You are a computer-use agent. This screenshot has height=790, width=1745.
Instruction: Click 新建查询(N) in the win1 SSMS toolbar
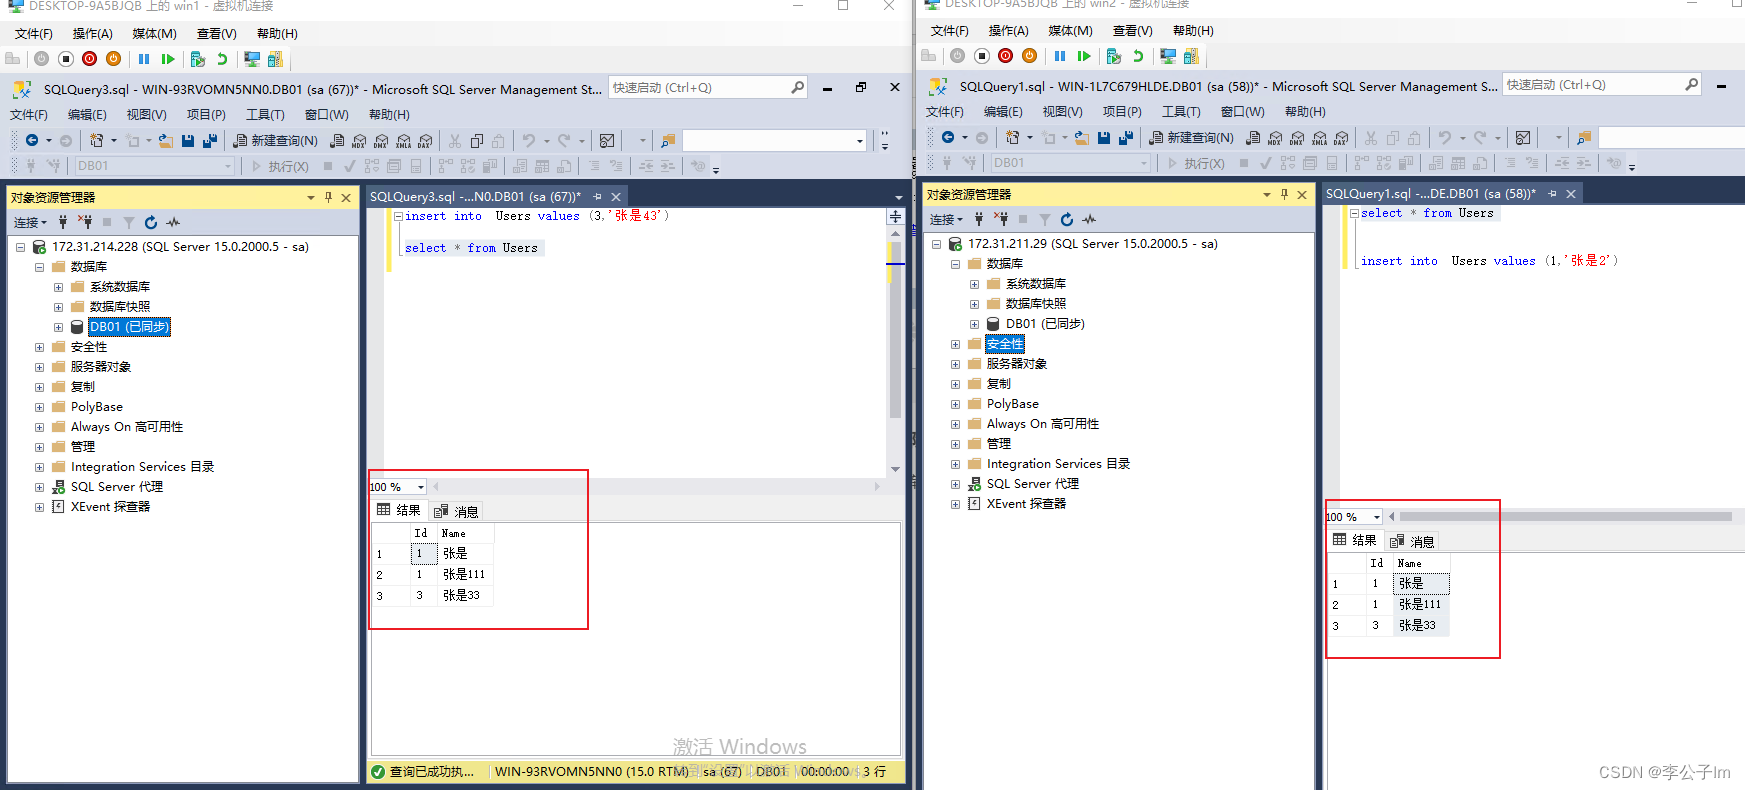(276, 141)
